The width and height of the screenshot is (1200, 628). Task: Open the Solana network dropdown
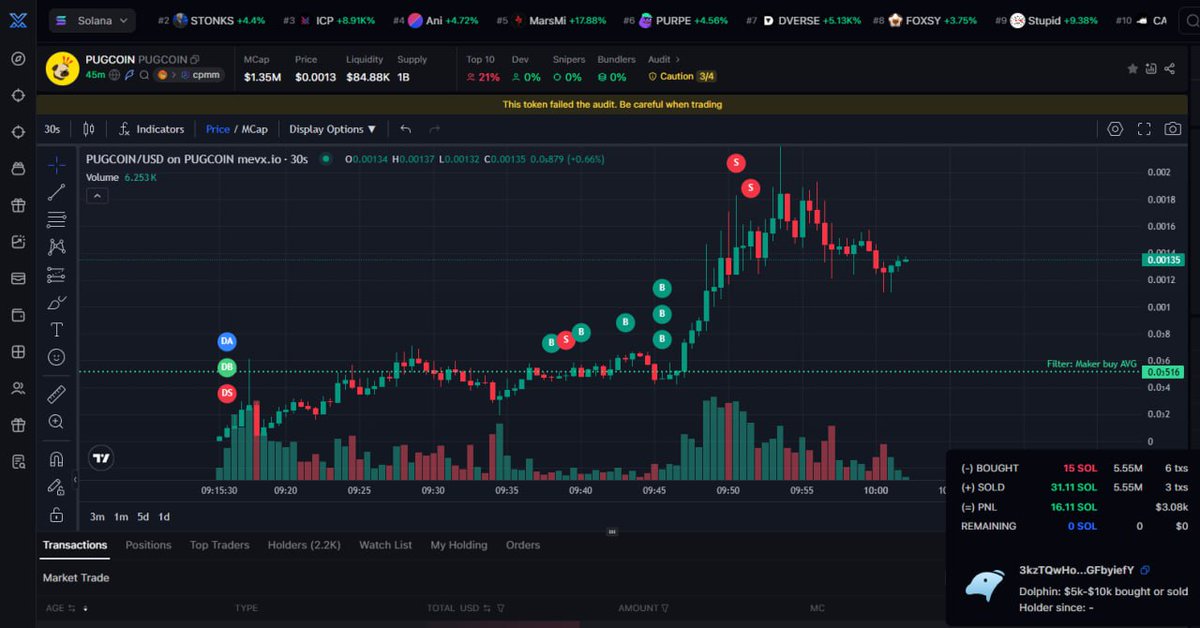point(91,20)
